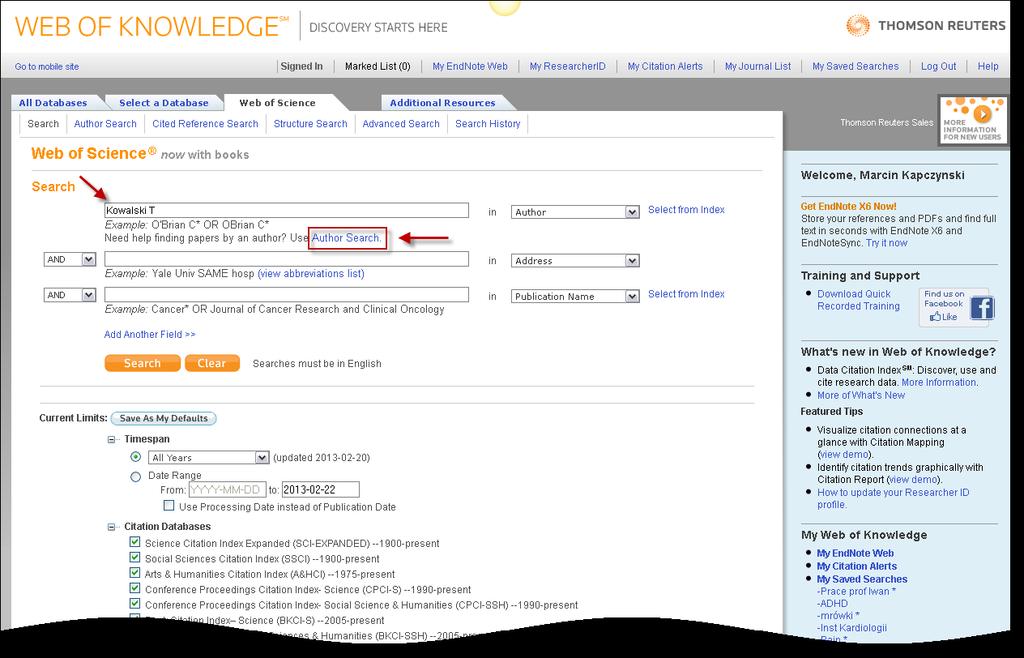Select the All Years timespan radio button
This screenshot has height=658, width=1024.
click(x=136, y=457)
